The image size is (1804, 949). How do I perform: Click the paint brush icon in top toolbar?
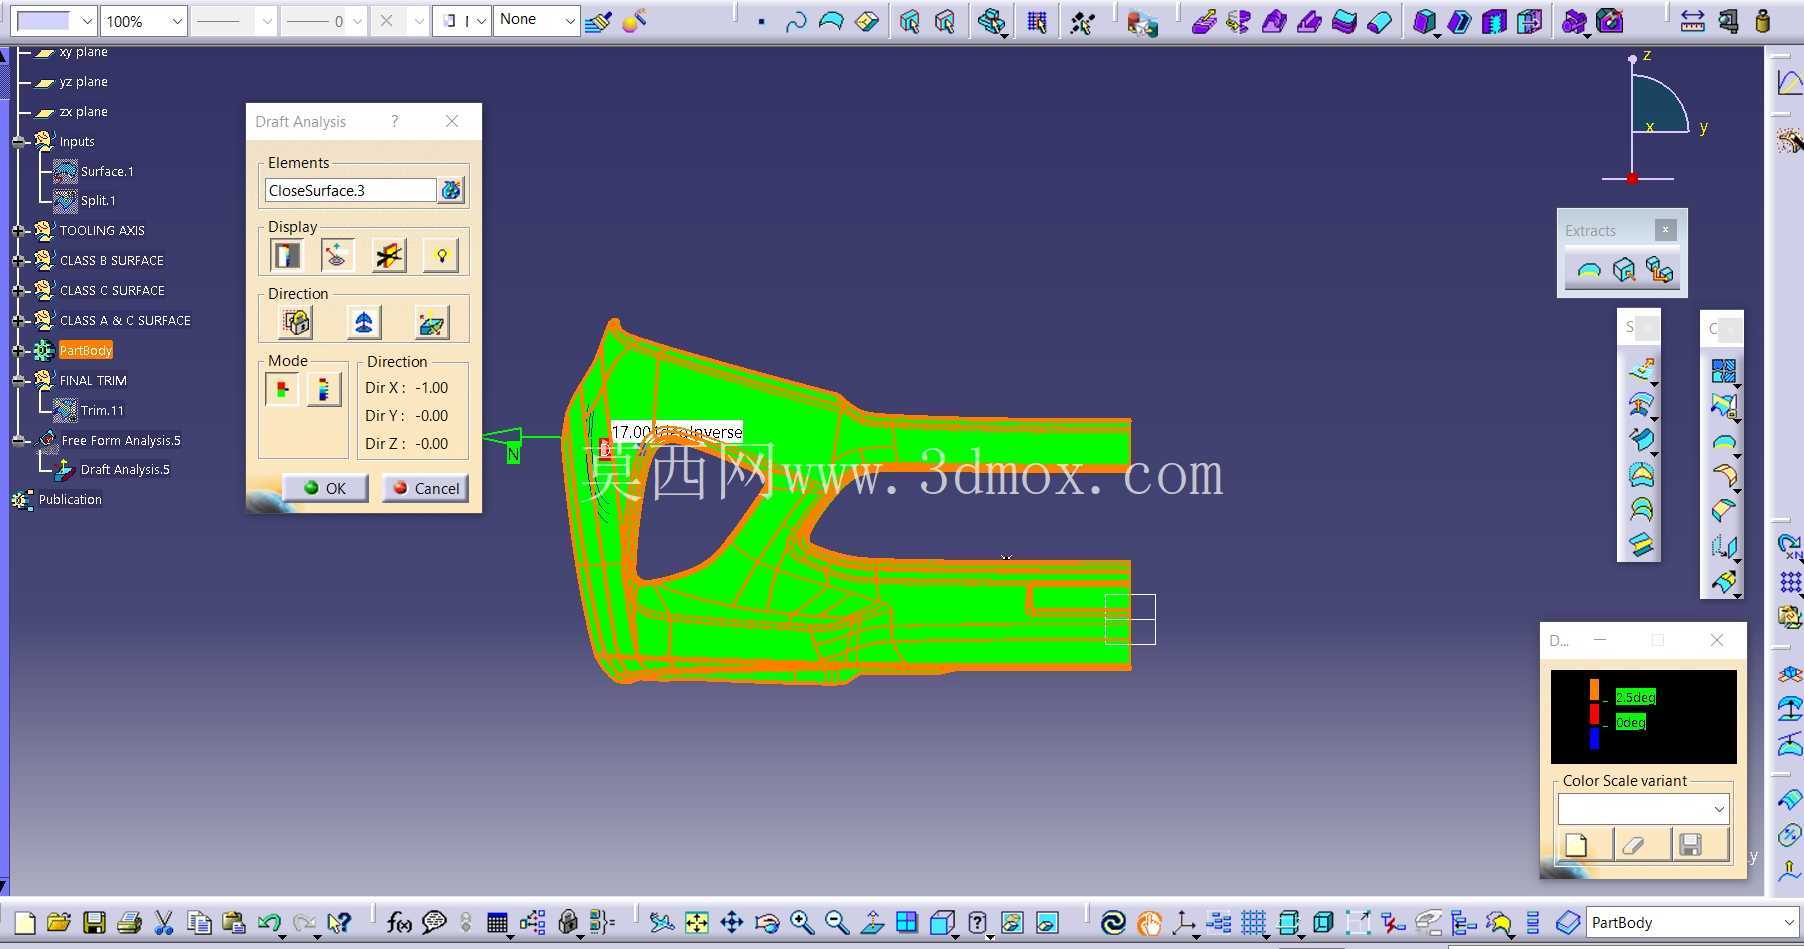[599, 21]
